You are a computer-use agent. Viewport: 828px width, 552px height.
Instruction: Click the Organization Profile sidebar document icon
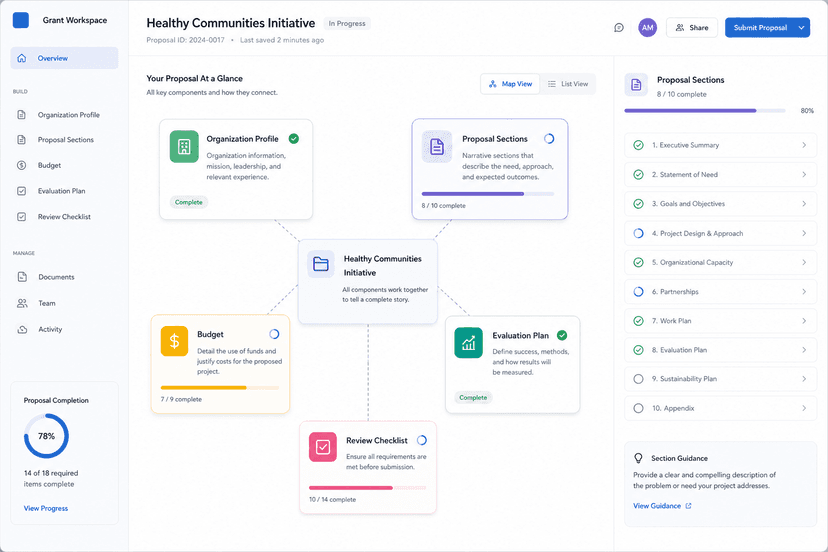click(x=22, y=115)
